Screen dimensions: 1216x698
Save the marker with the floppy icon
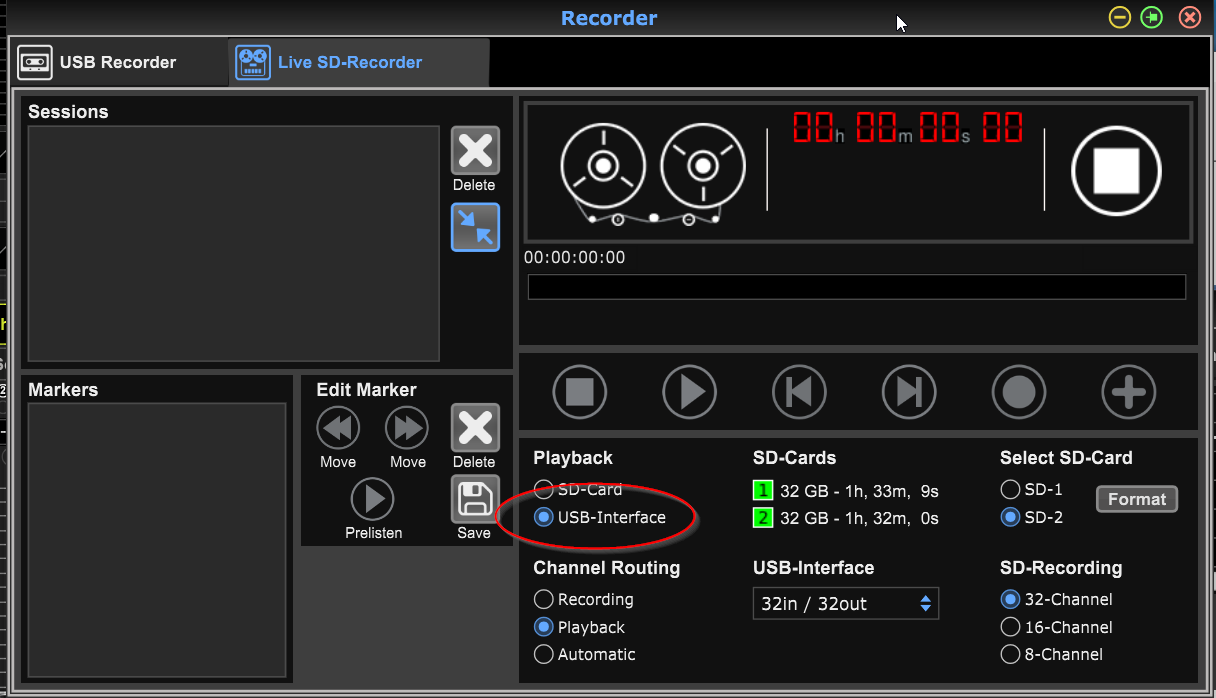(x=475, y=499)
